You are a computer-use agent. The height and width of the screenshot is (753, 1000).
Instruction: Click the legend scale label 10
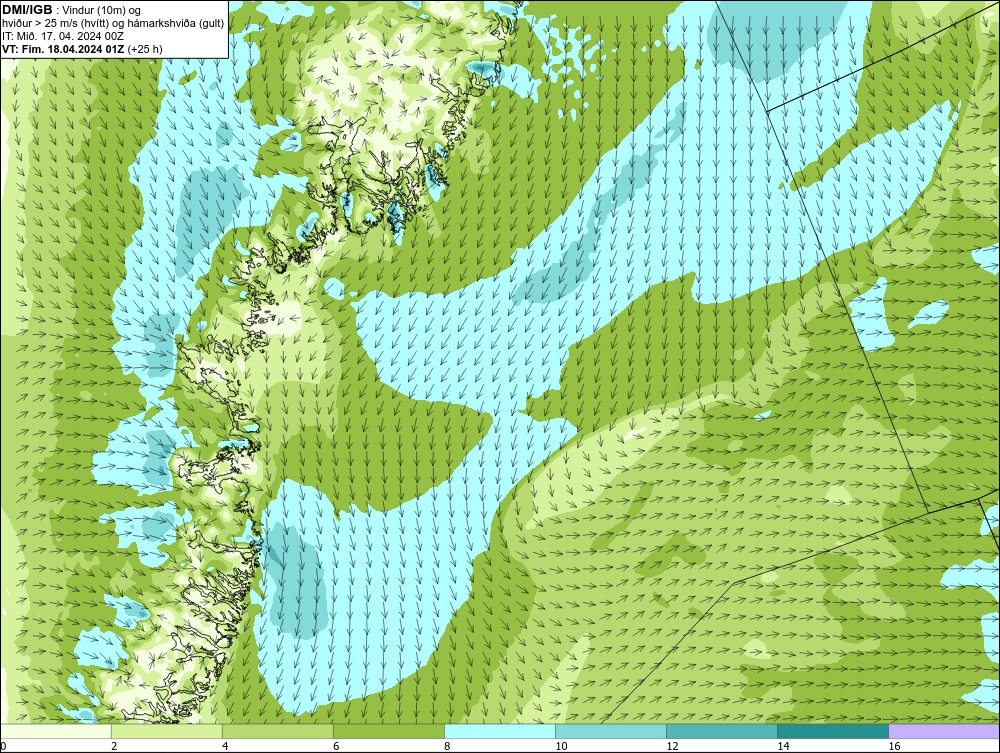(561, 746)
